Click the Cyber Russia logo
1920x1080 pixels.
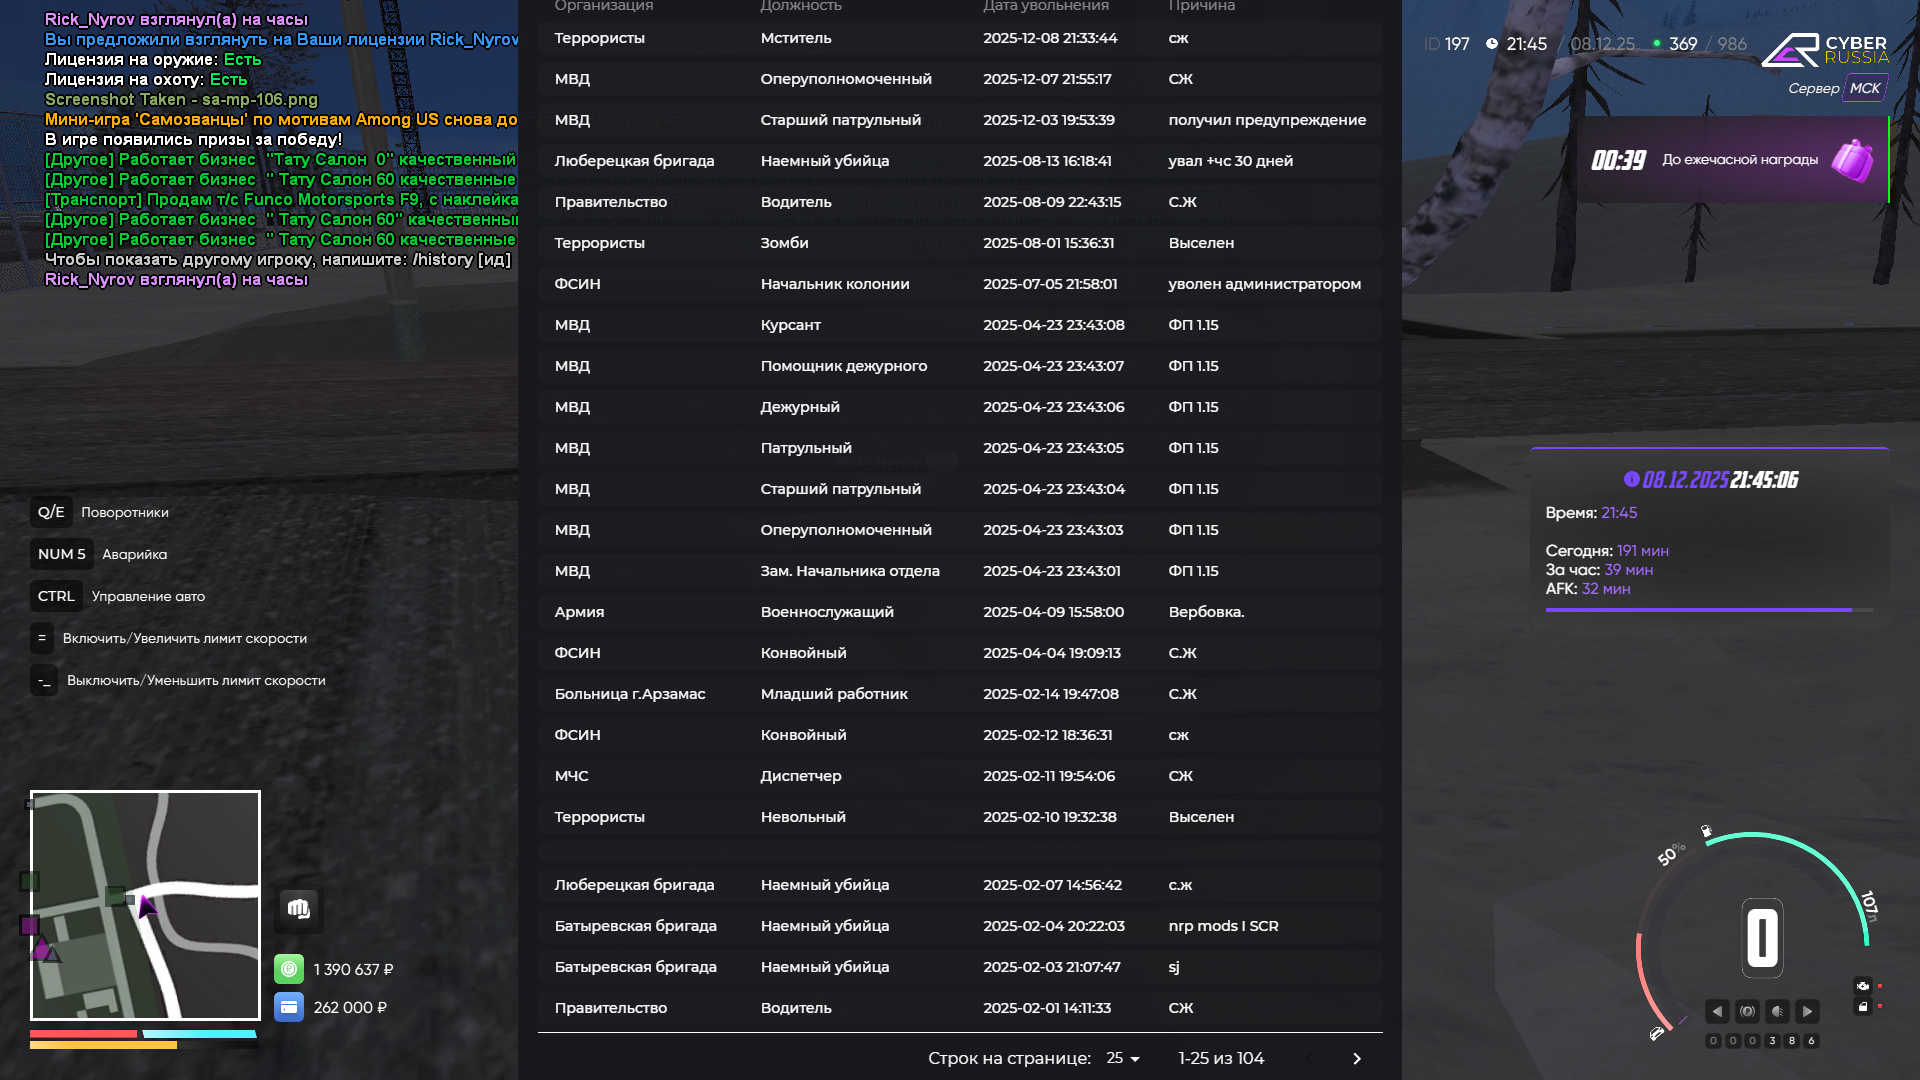[x=1825, y=50]
